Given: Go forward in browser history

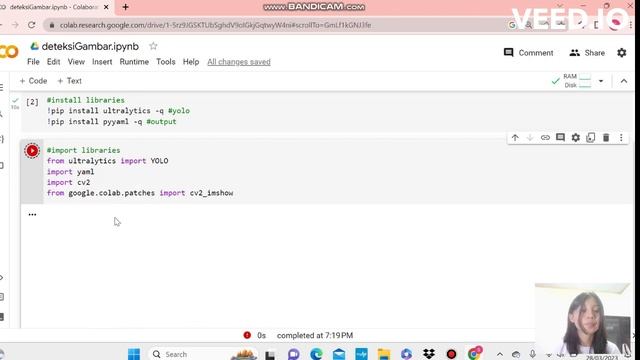Looking at the screenshot, I should [x=15, y=25].
